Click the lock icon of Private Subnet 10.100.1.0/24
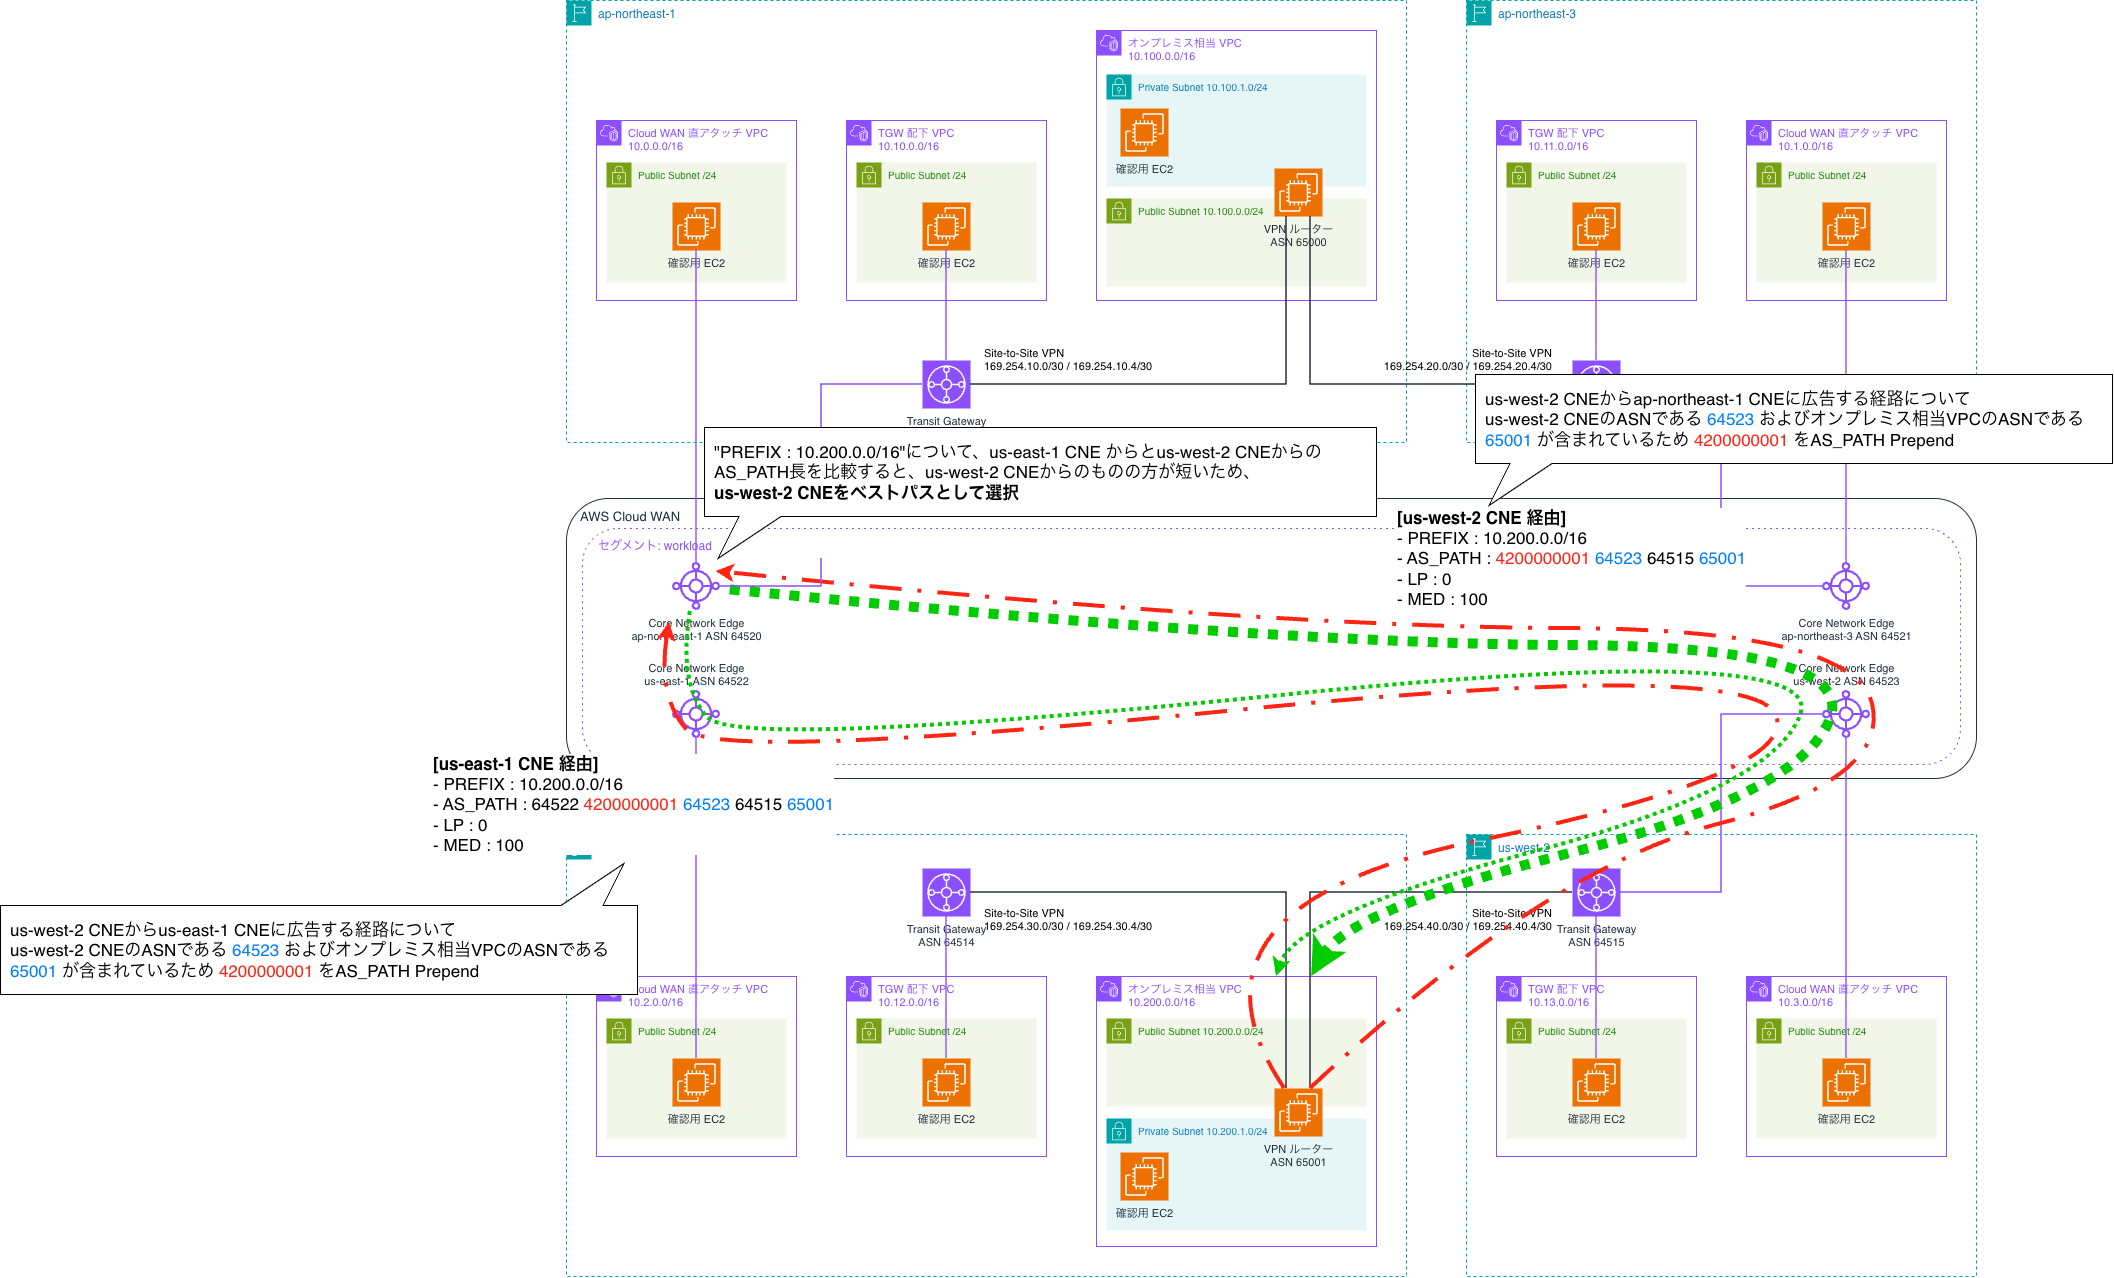This screenshot has width=2114, height=1278. (1119, 87)
